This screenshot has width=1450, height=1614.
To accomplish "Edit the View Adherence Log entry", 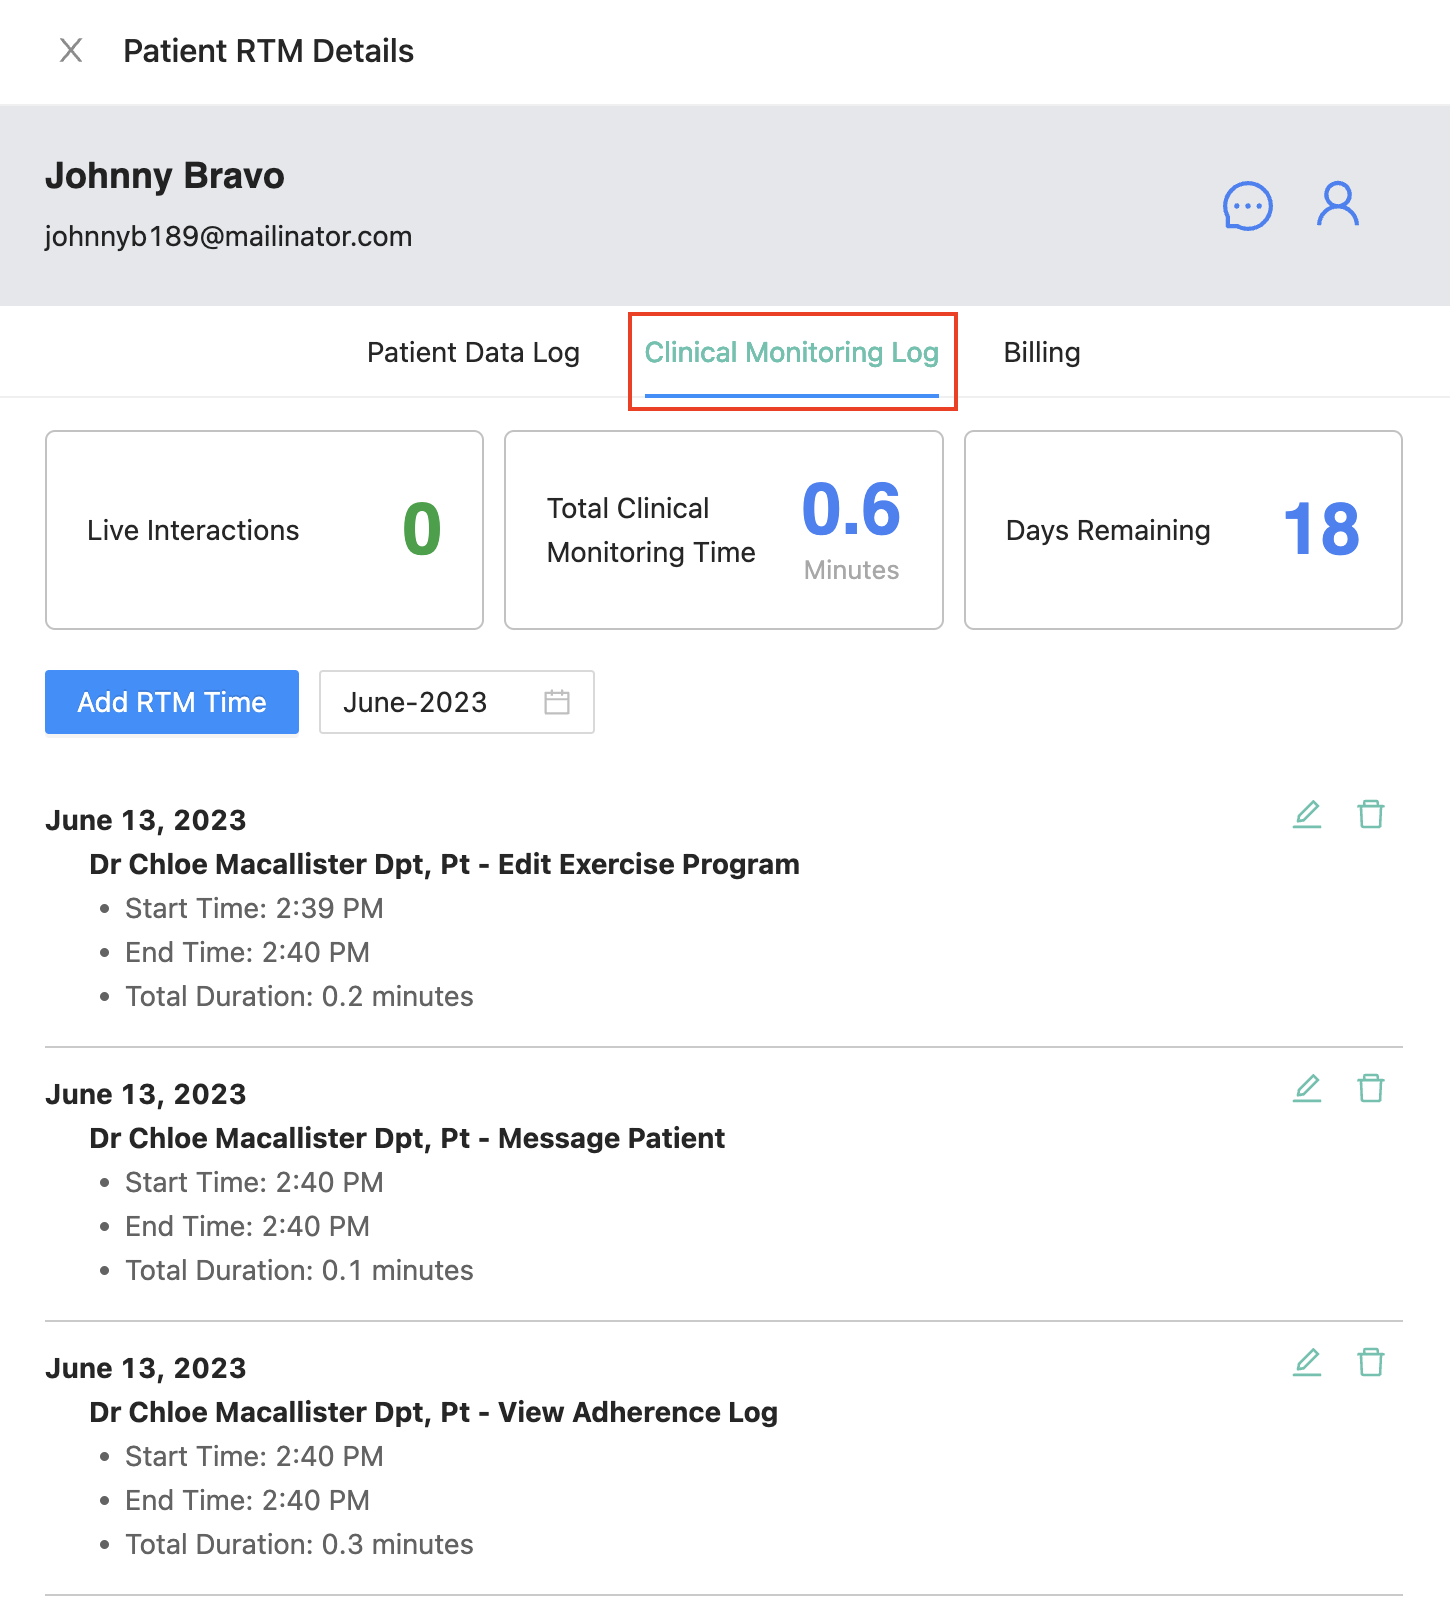I will pos(1307,1362).
